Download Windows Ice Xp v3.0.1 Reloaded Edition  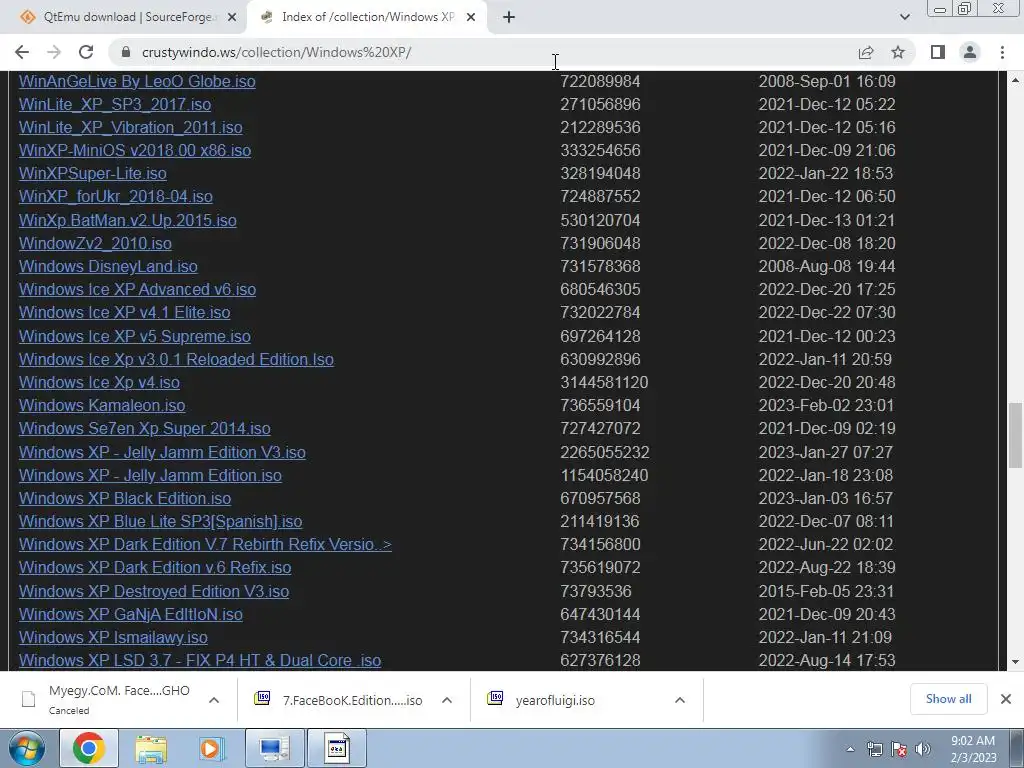tap(176, 359)
